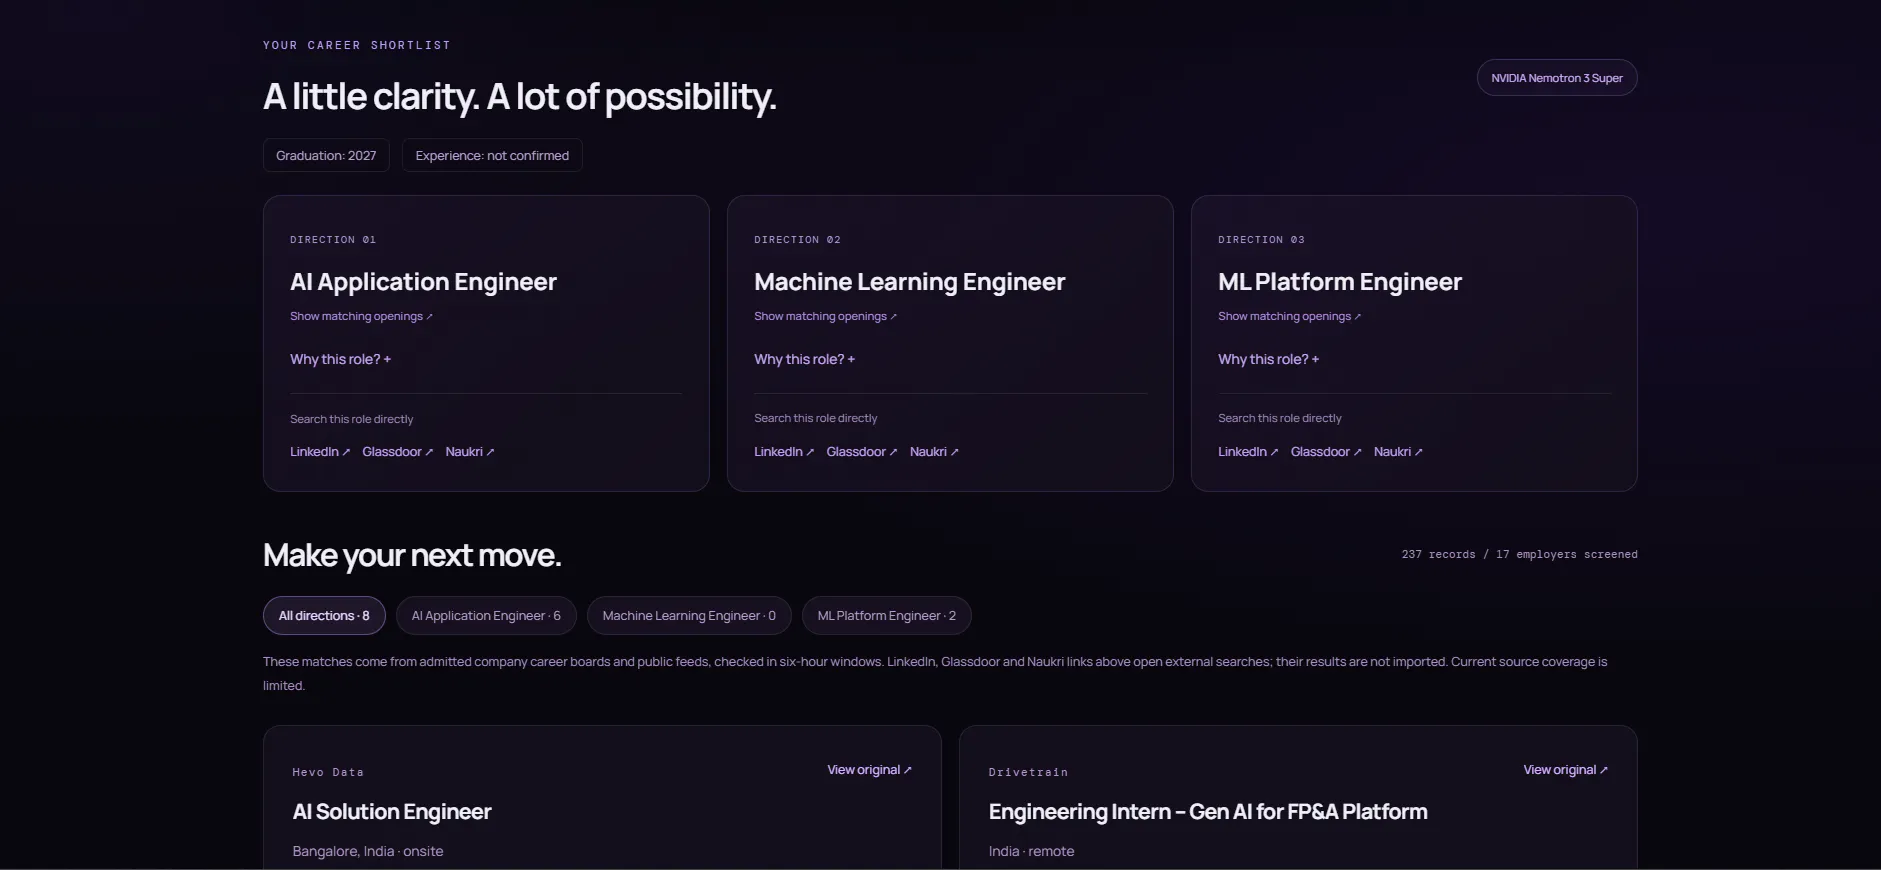
Task: Show matching openings for ML Platform Engineer
Action: 1289,316
